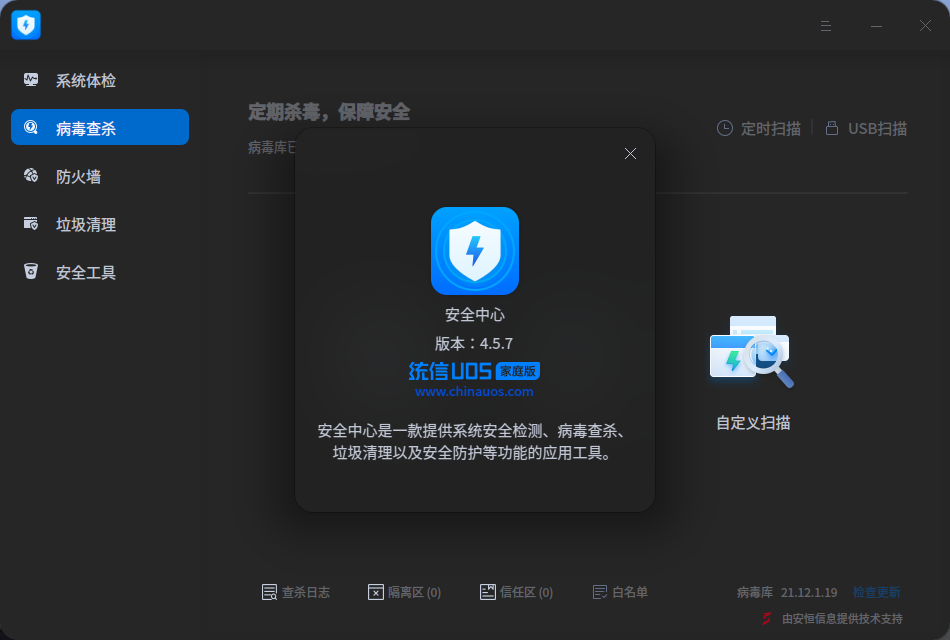Click the 白名单 whitelist icon

point(600,591)
